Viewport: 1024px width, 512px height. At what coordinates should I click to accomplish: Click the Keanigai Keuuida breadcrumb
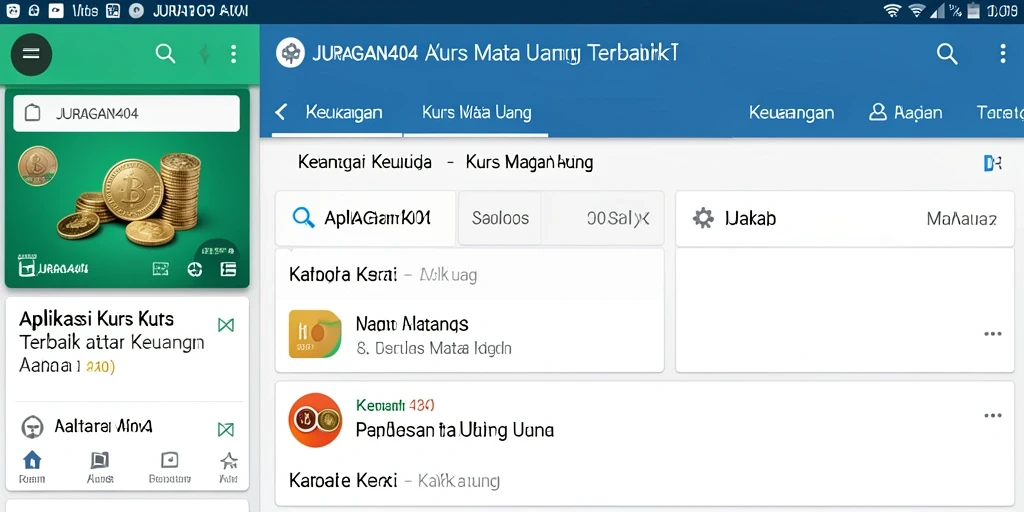tap(365, 162)
